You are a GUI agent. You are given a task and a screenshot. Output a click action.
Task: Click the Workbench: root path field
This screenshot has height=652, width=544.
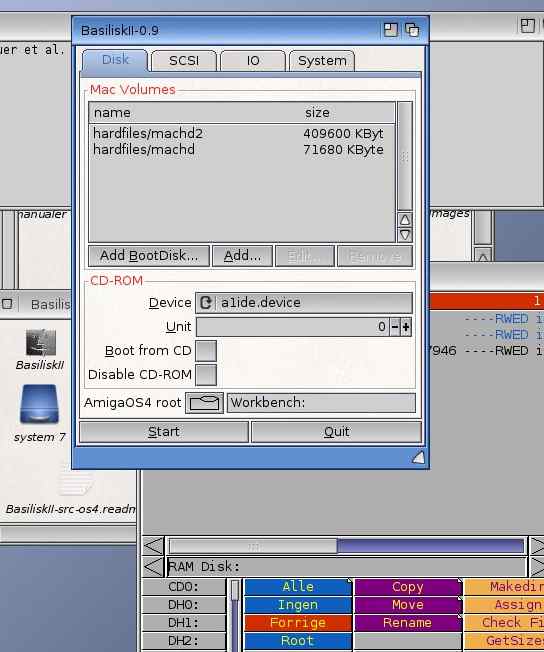tap(321, 403)
